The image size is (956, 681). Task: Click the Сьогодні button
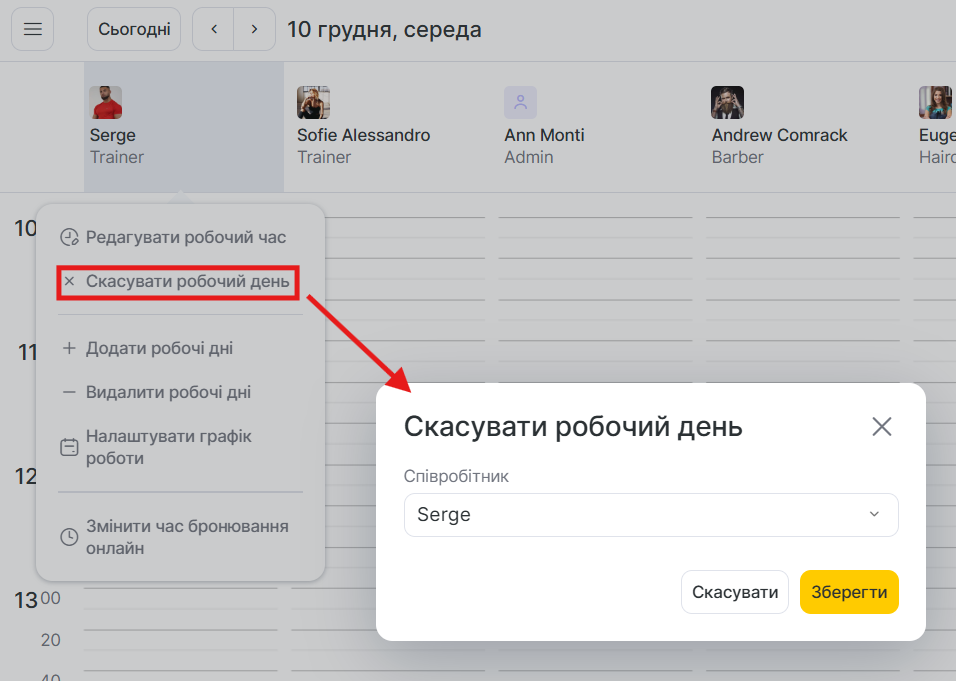point(134,29)
